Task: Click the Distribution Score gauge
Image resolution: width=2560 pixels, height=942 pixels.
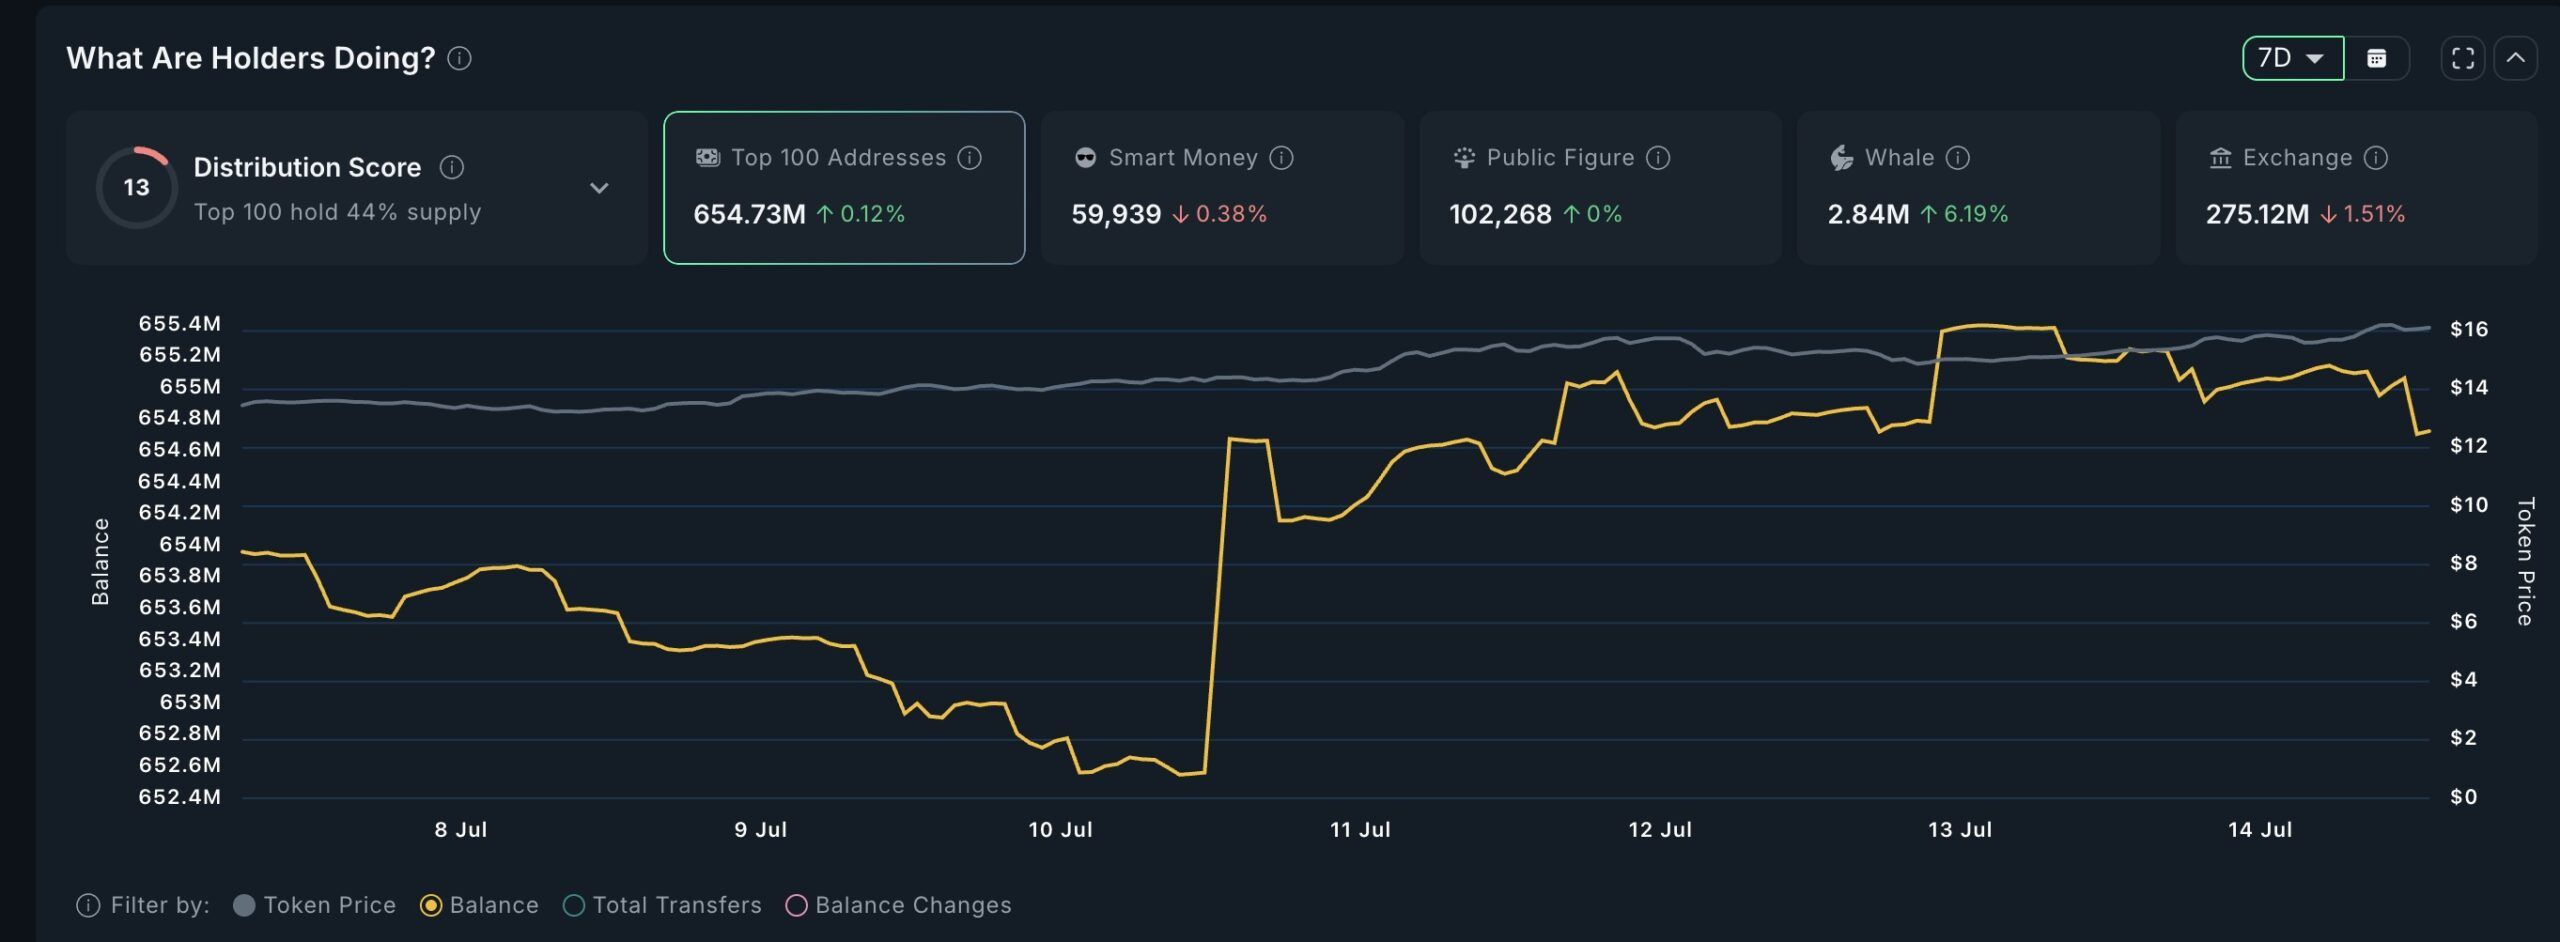Action: [x=137, y=186]
